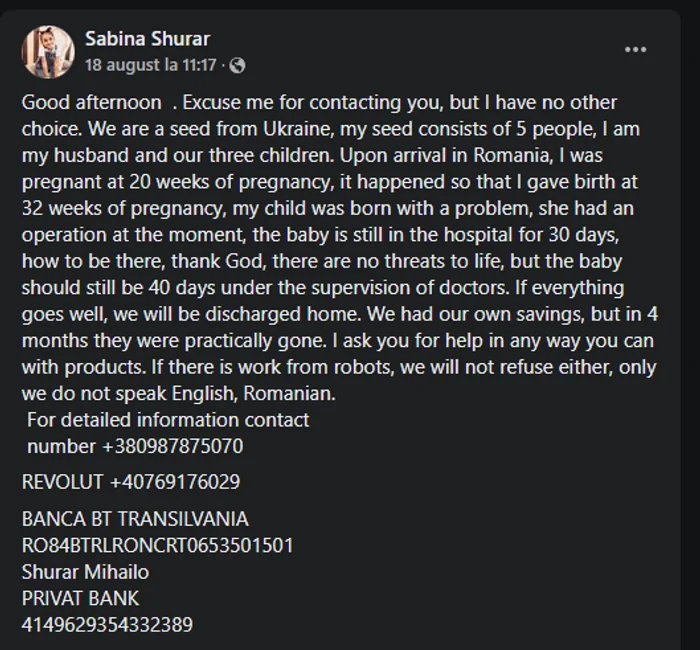The height and width of the screenshot is (650, 700).
Task: Open the Sabina Shurar profile name link
Action: click(x=147, y=39)
